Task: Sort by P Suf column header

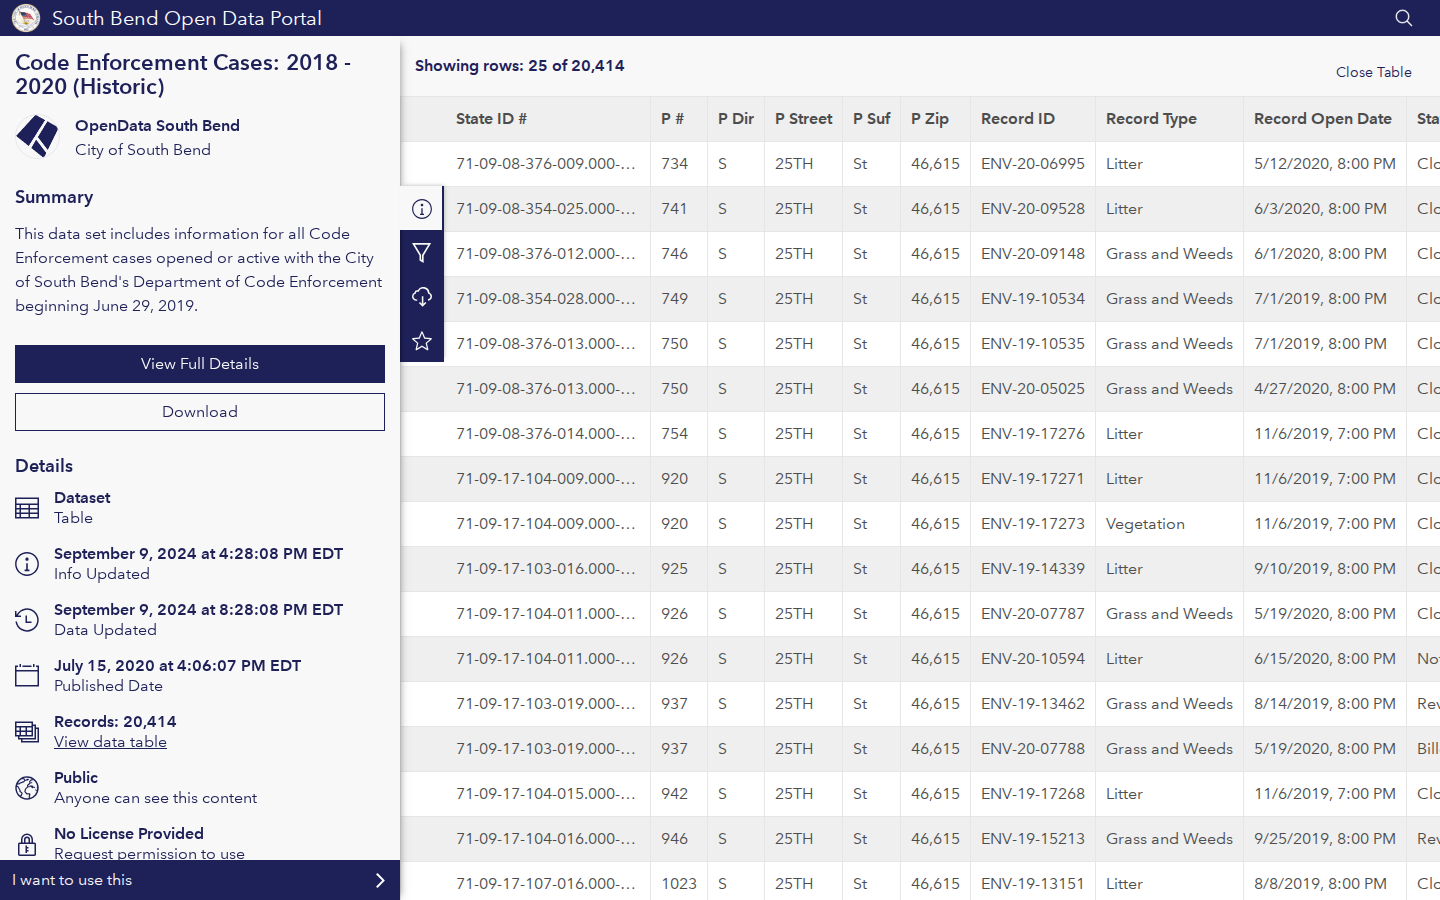Action: coord(872,119)
